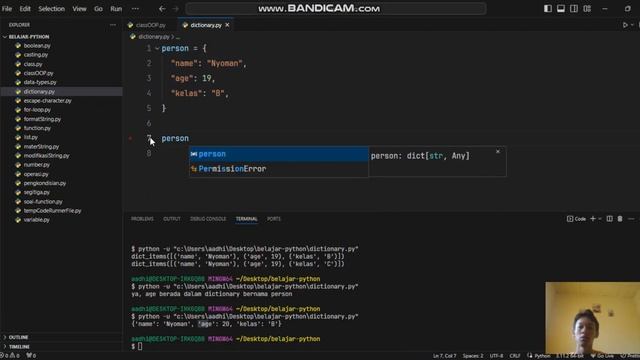This screenshot has width=640, height=360.
Task: Open Explorer more actions ellipsis
Action: pyautogui.click(x=113, y=25)
